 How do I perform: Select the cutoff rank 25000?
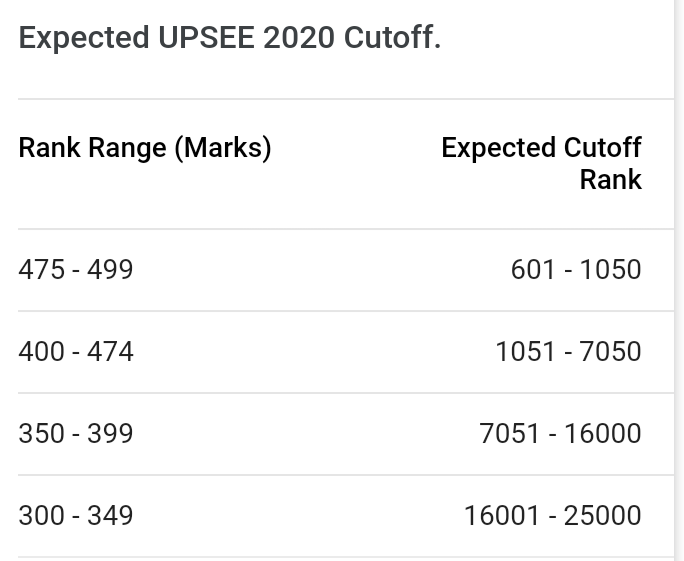[603, 516]
